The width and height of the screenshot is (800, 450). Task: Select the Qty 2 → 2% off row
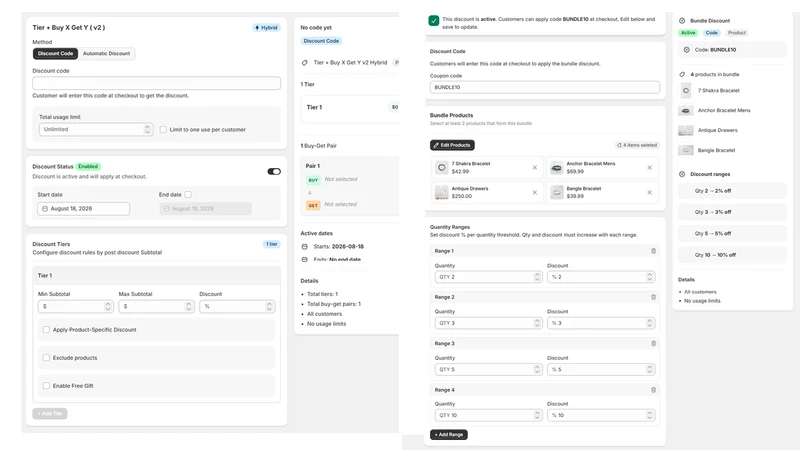coord(732,191)
